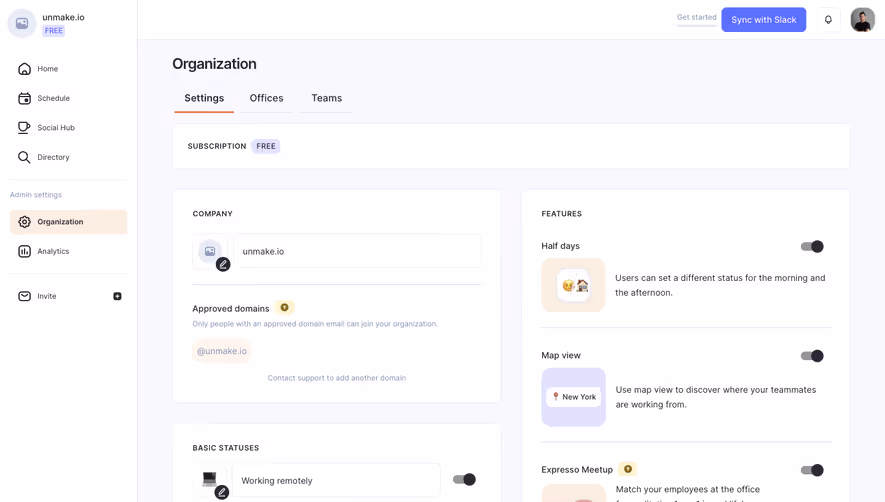Click the company name input field
This screenshot has width=885, height=502.
(358, 251)
